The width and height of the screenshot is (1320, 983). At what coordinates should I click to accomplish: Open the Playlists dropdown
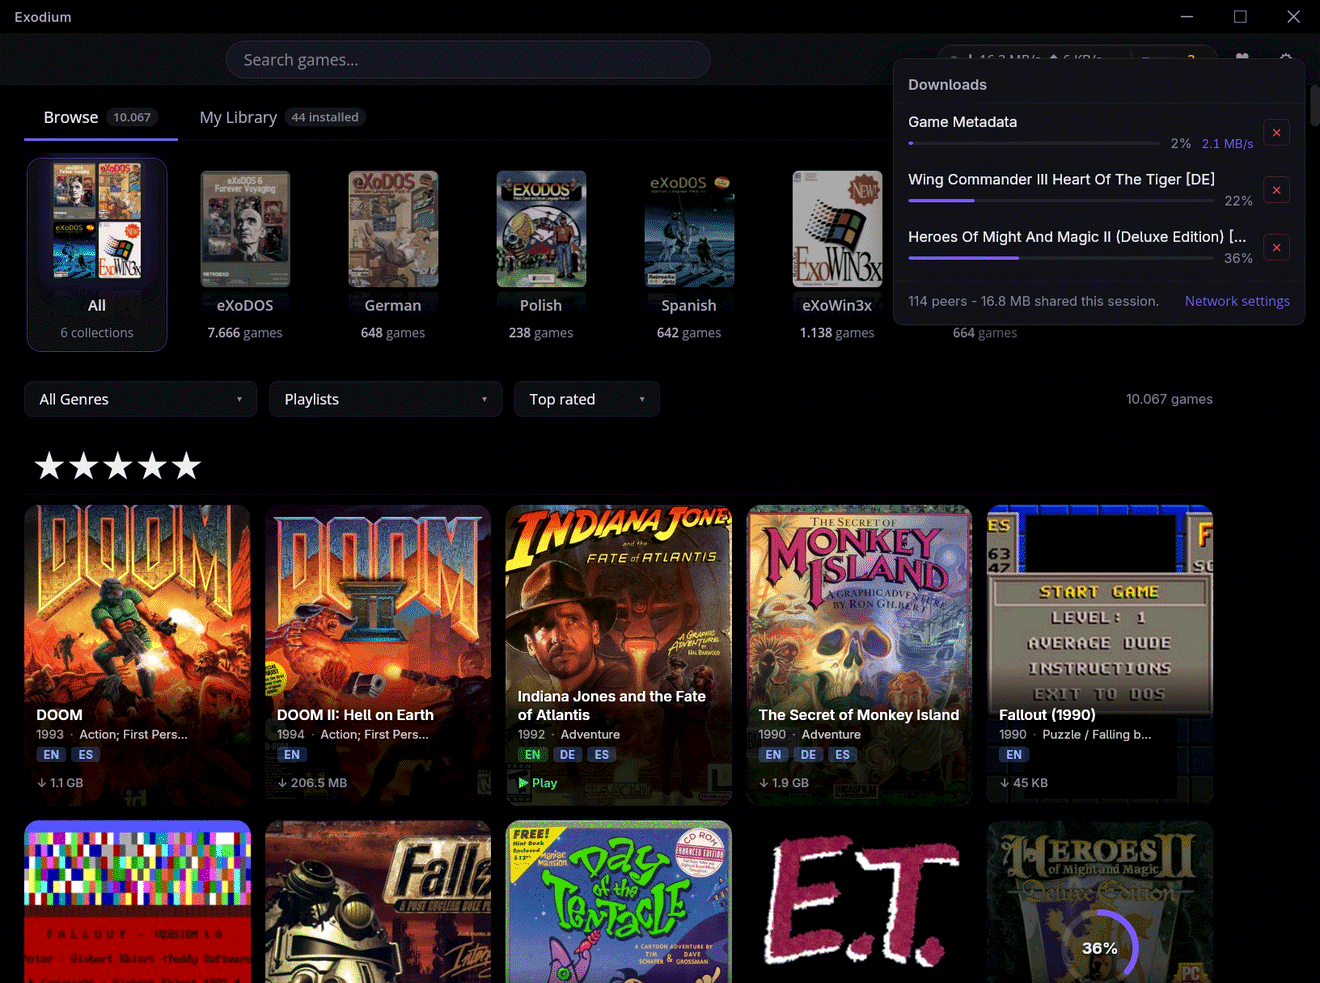pos(385,399)
